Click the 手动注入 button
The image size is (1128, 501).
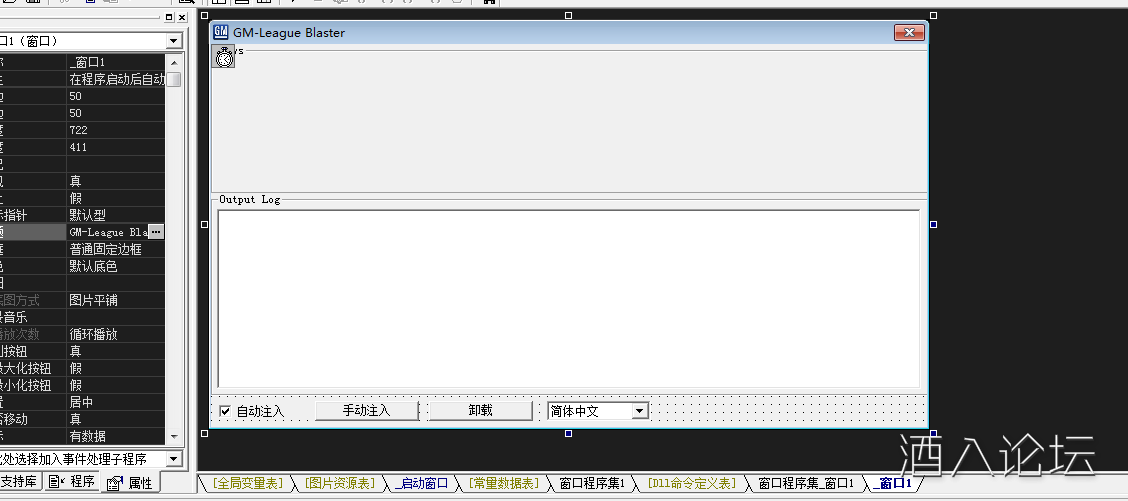366,410
